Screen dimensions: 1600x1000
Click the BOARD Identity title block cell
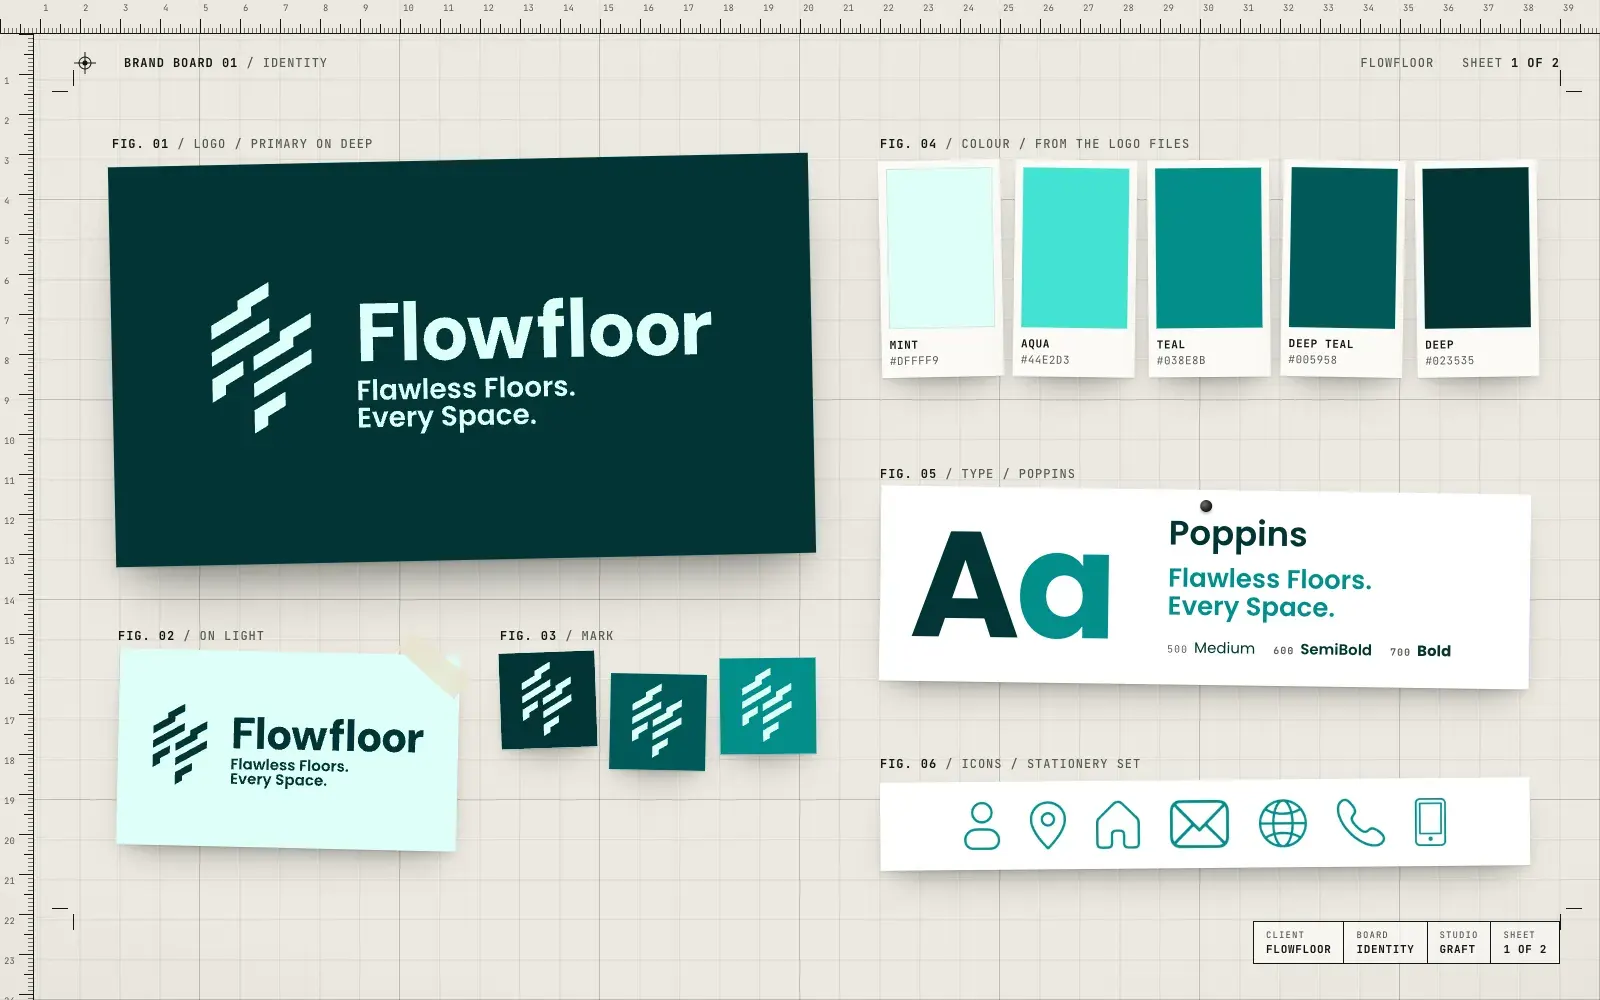click(1385, 942)
